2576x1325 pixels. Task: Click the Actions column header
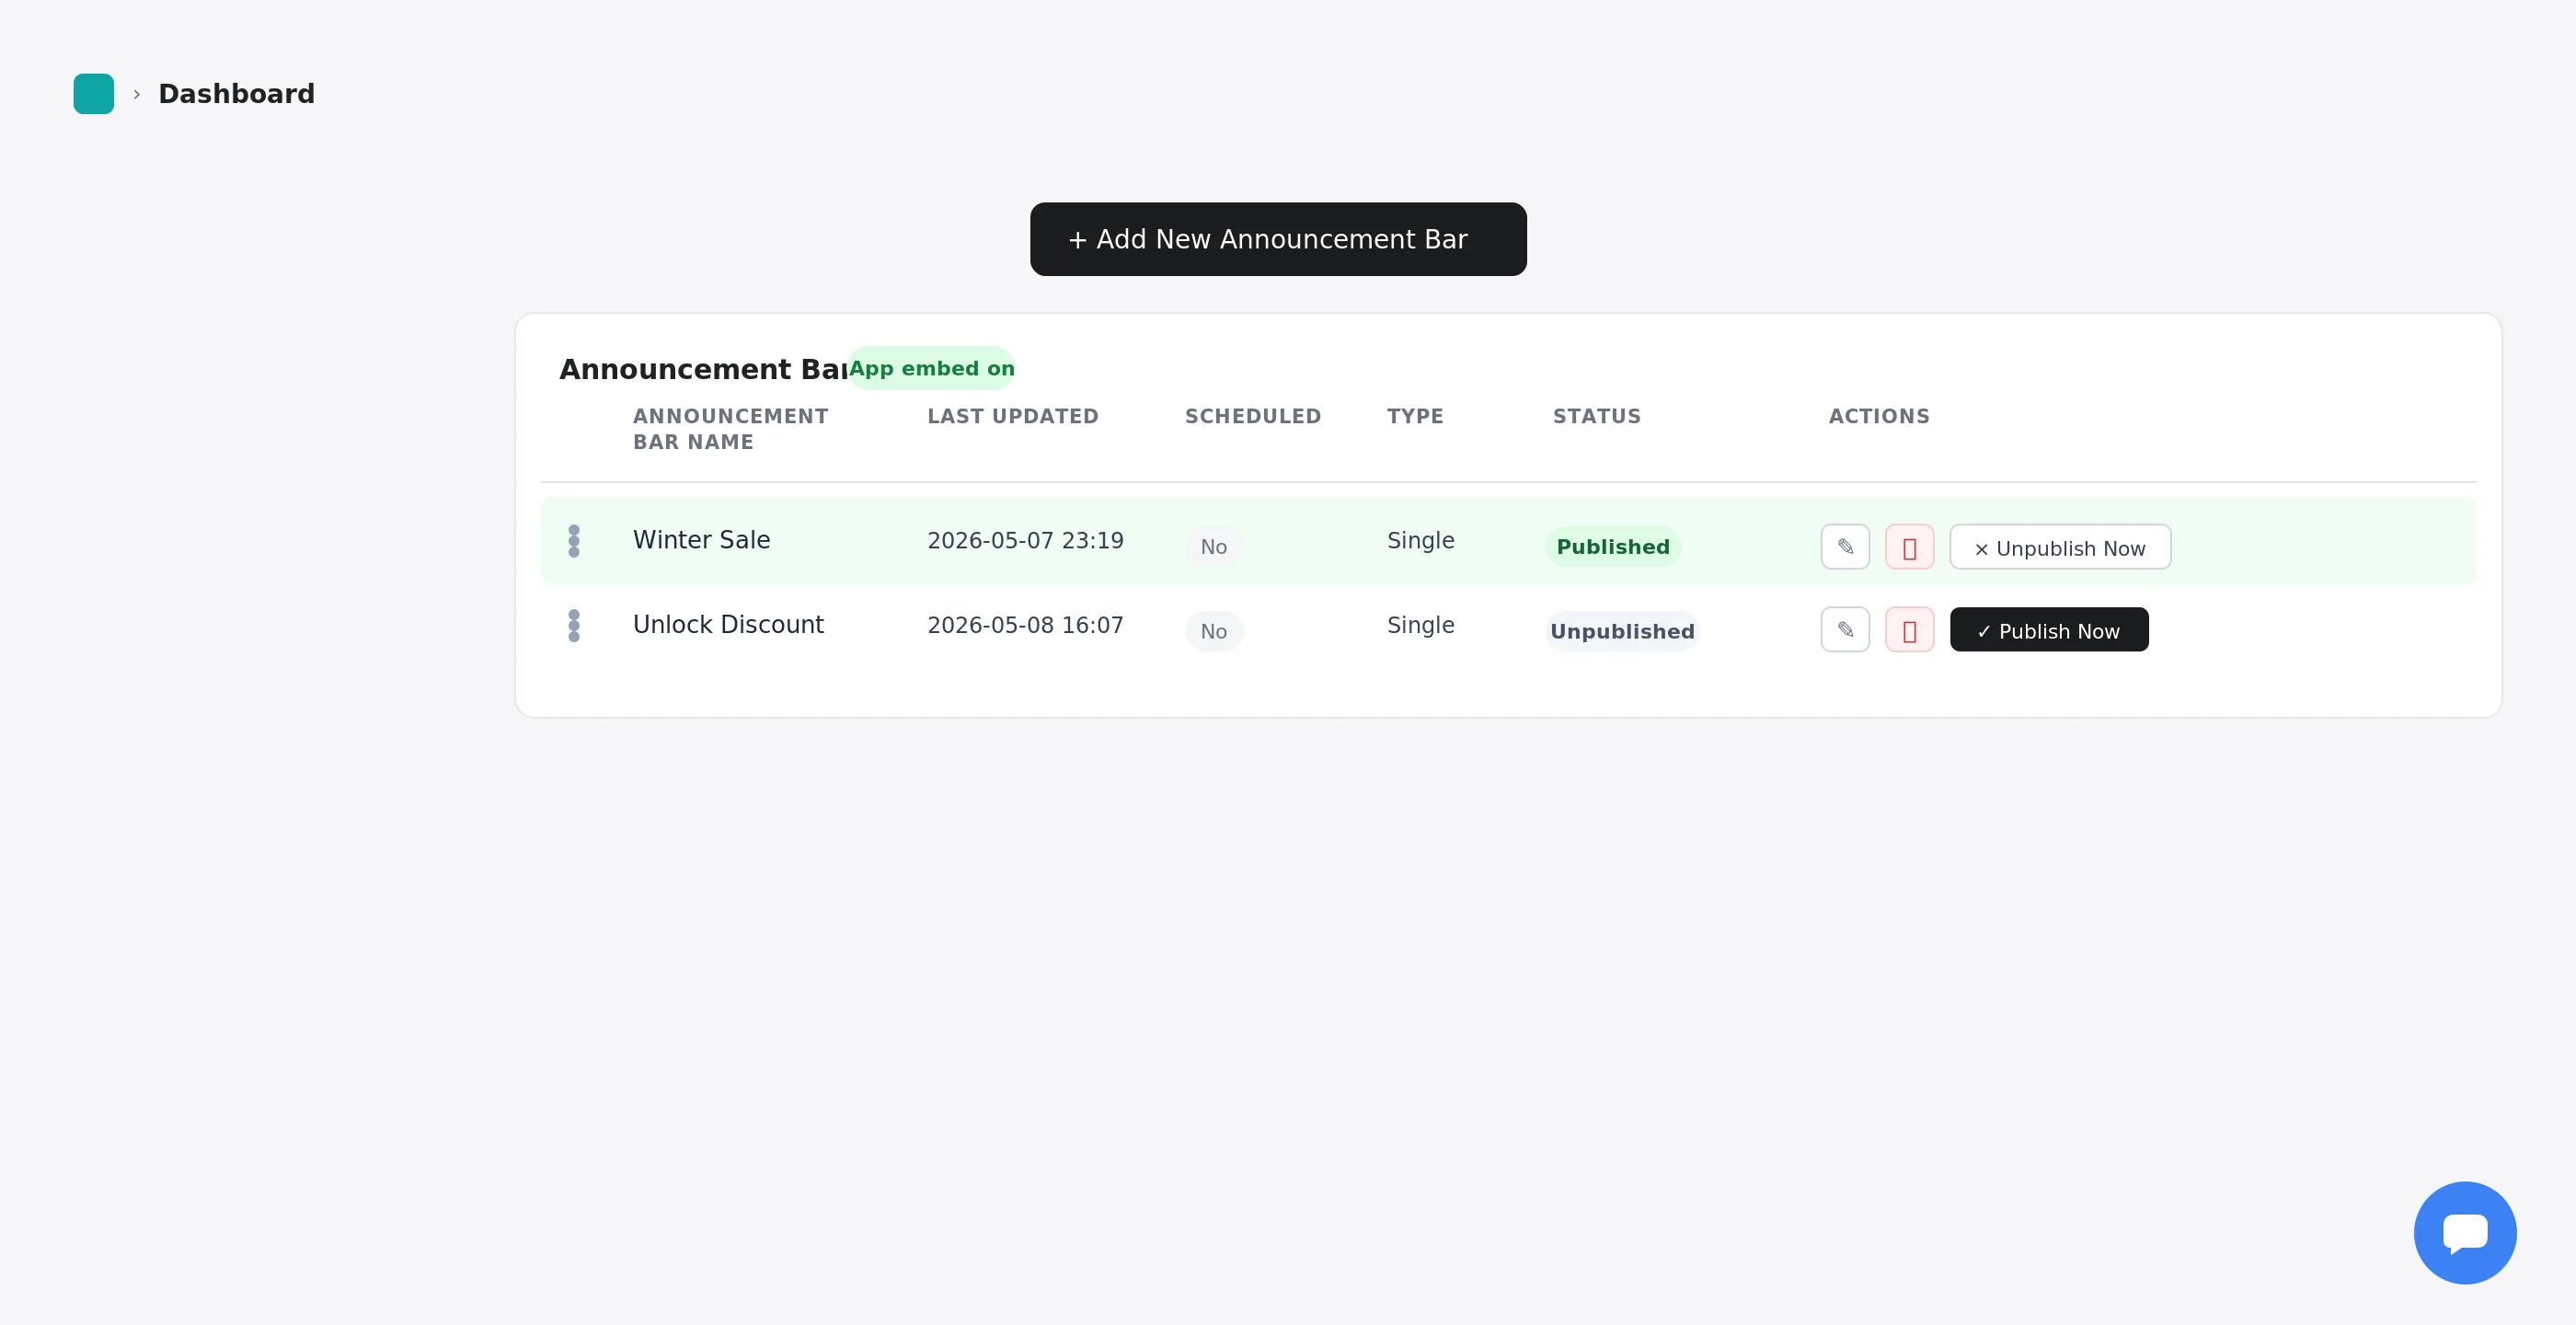[1879, 416]
